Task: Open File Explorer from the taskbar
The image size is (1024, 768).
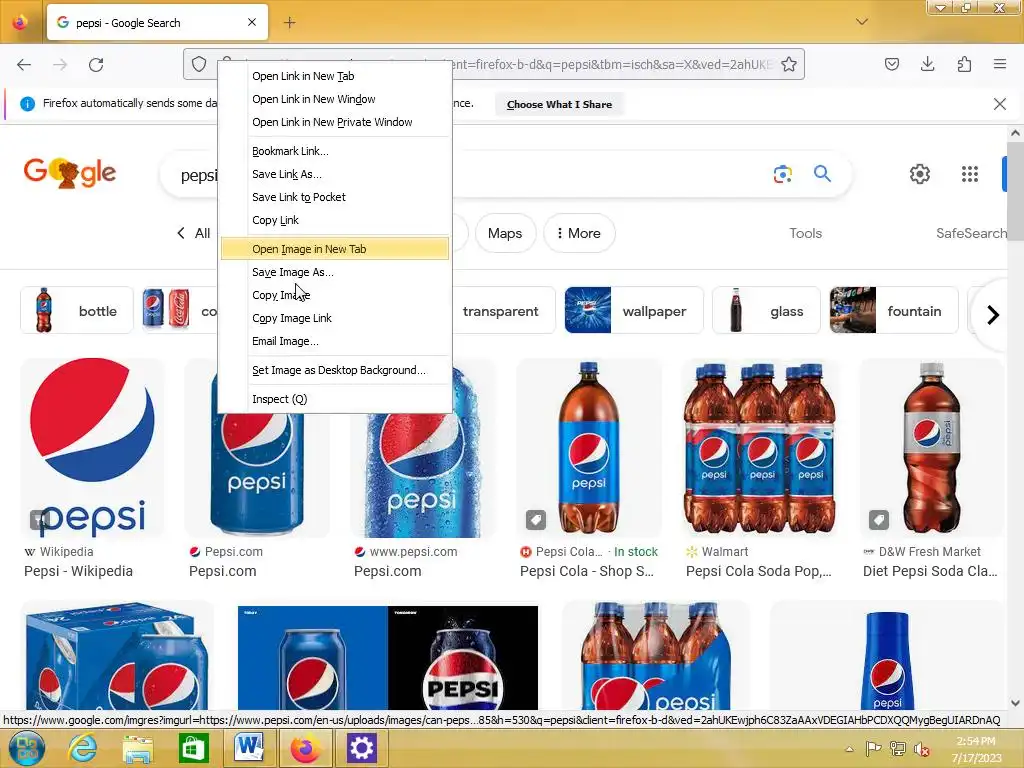Action: click(138, 748)
